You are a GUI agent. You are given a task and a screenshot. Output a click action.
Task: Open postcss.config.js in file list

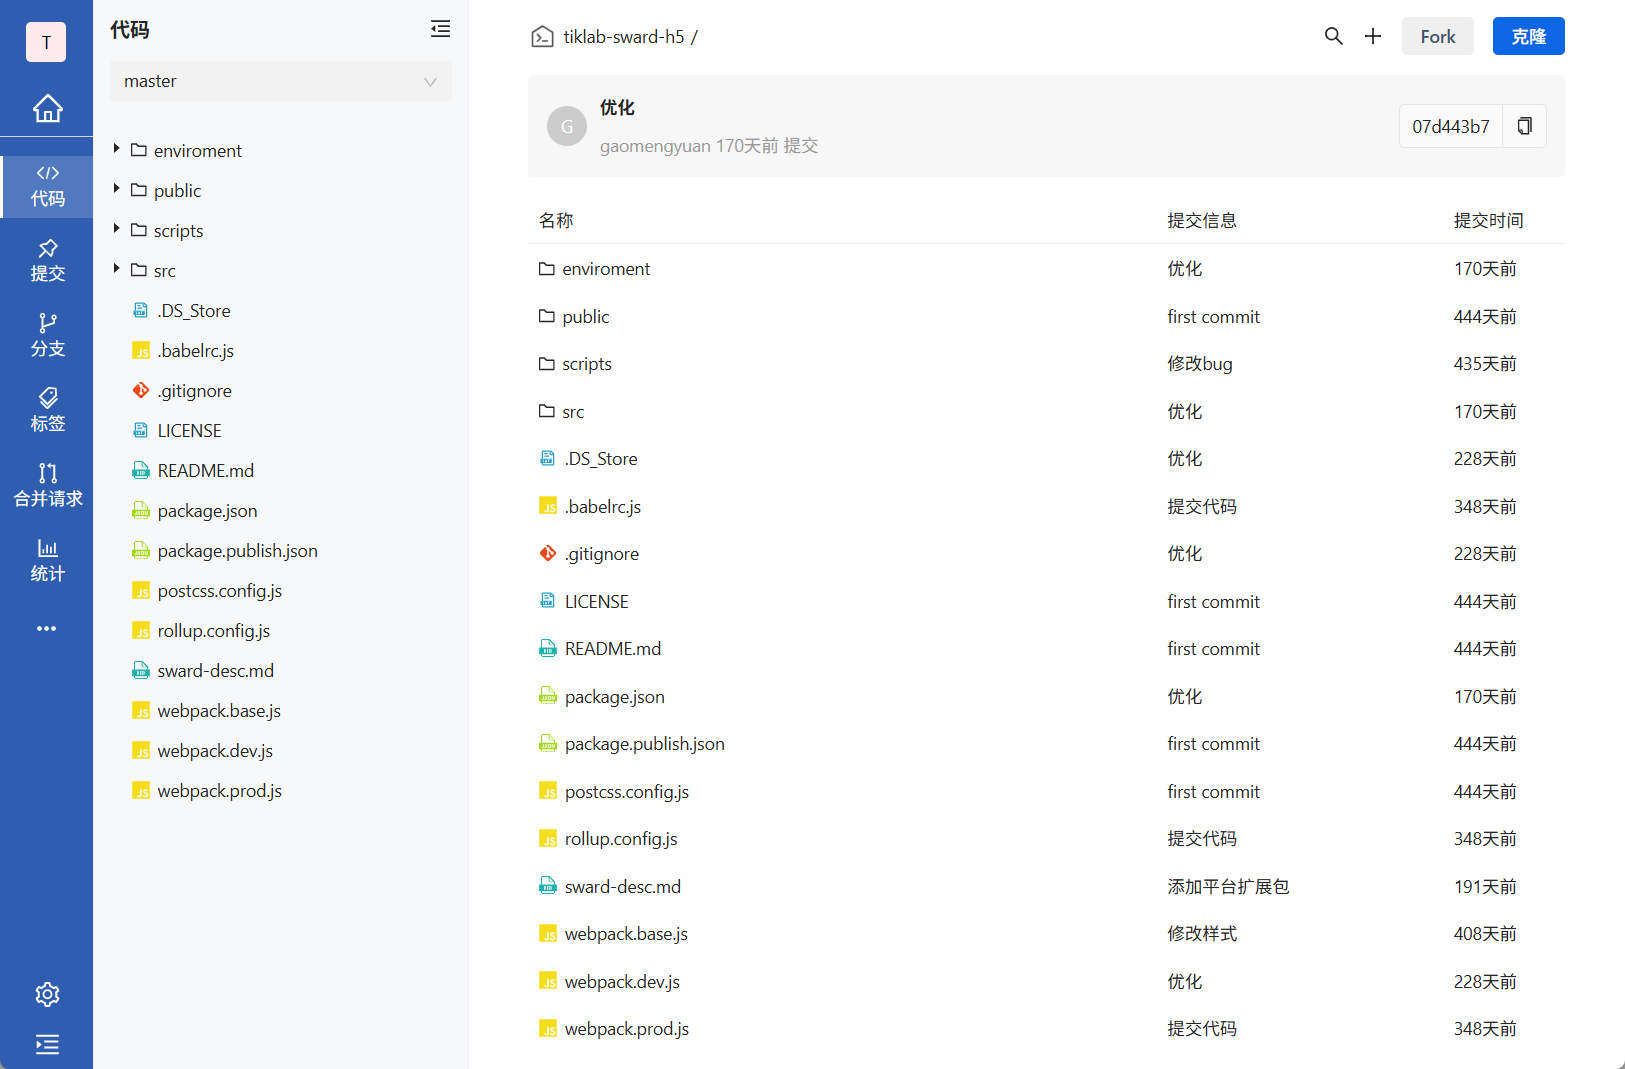627,792
